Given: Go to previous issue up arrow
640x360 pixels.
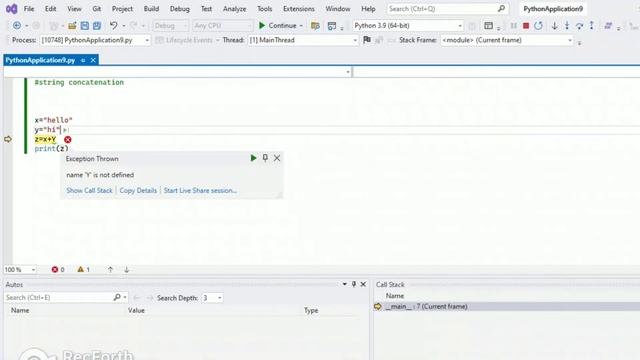Looking at the screenshot, I should tap(110, 269).
